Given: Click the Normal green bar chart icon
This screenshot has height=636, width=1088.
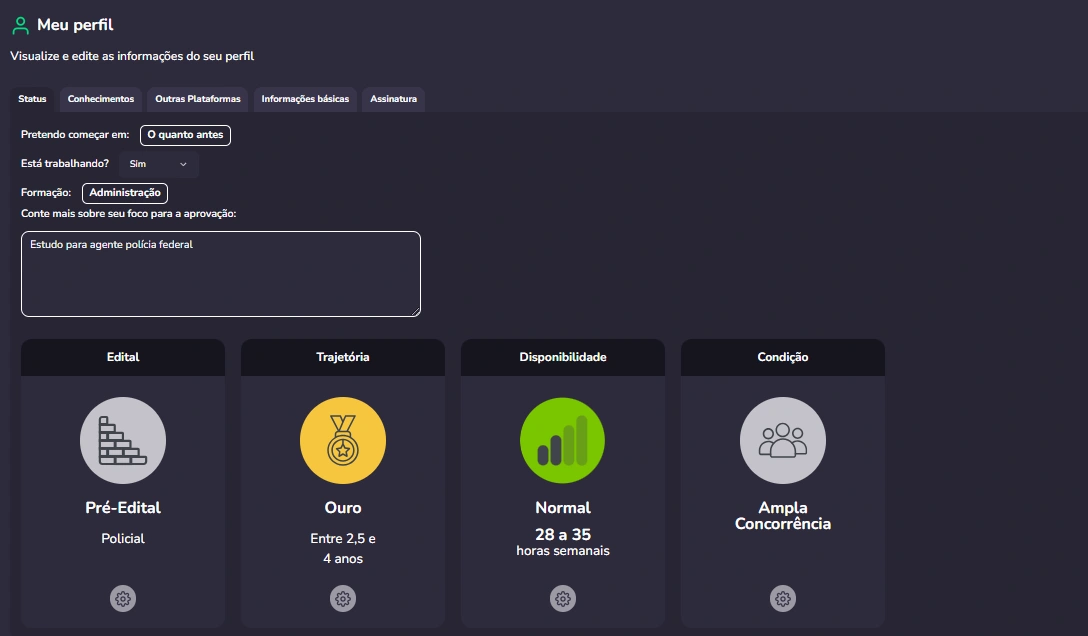Looking at the screenshot, I should tap(563, 440).
